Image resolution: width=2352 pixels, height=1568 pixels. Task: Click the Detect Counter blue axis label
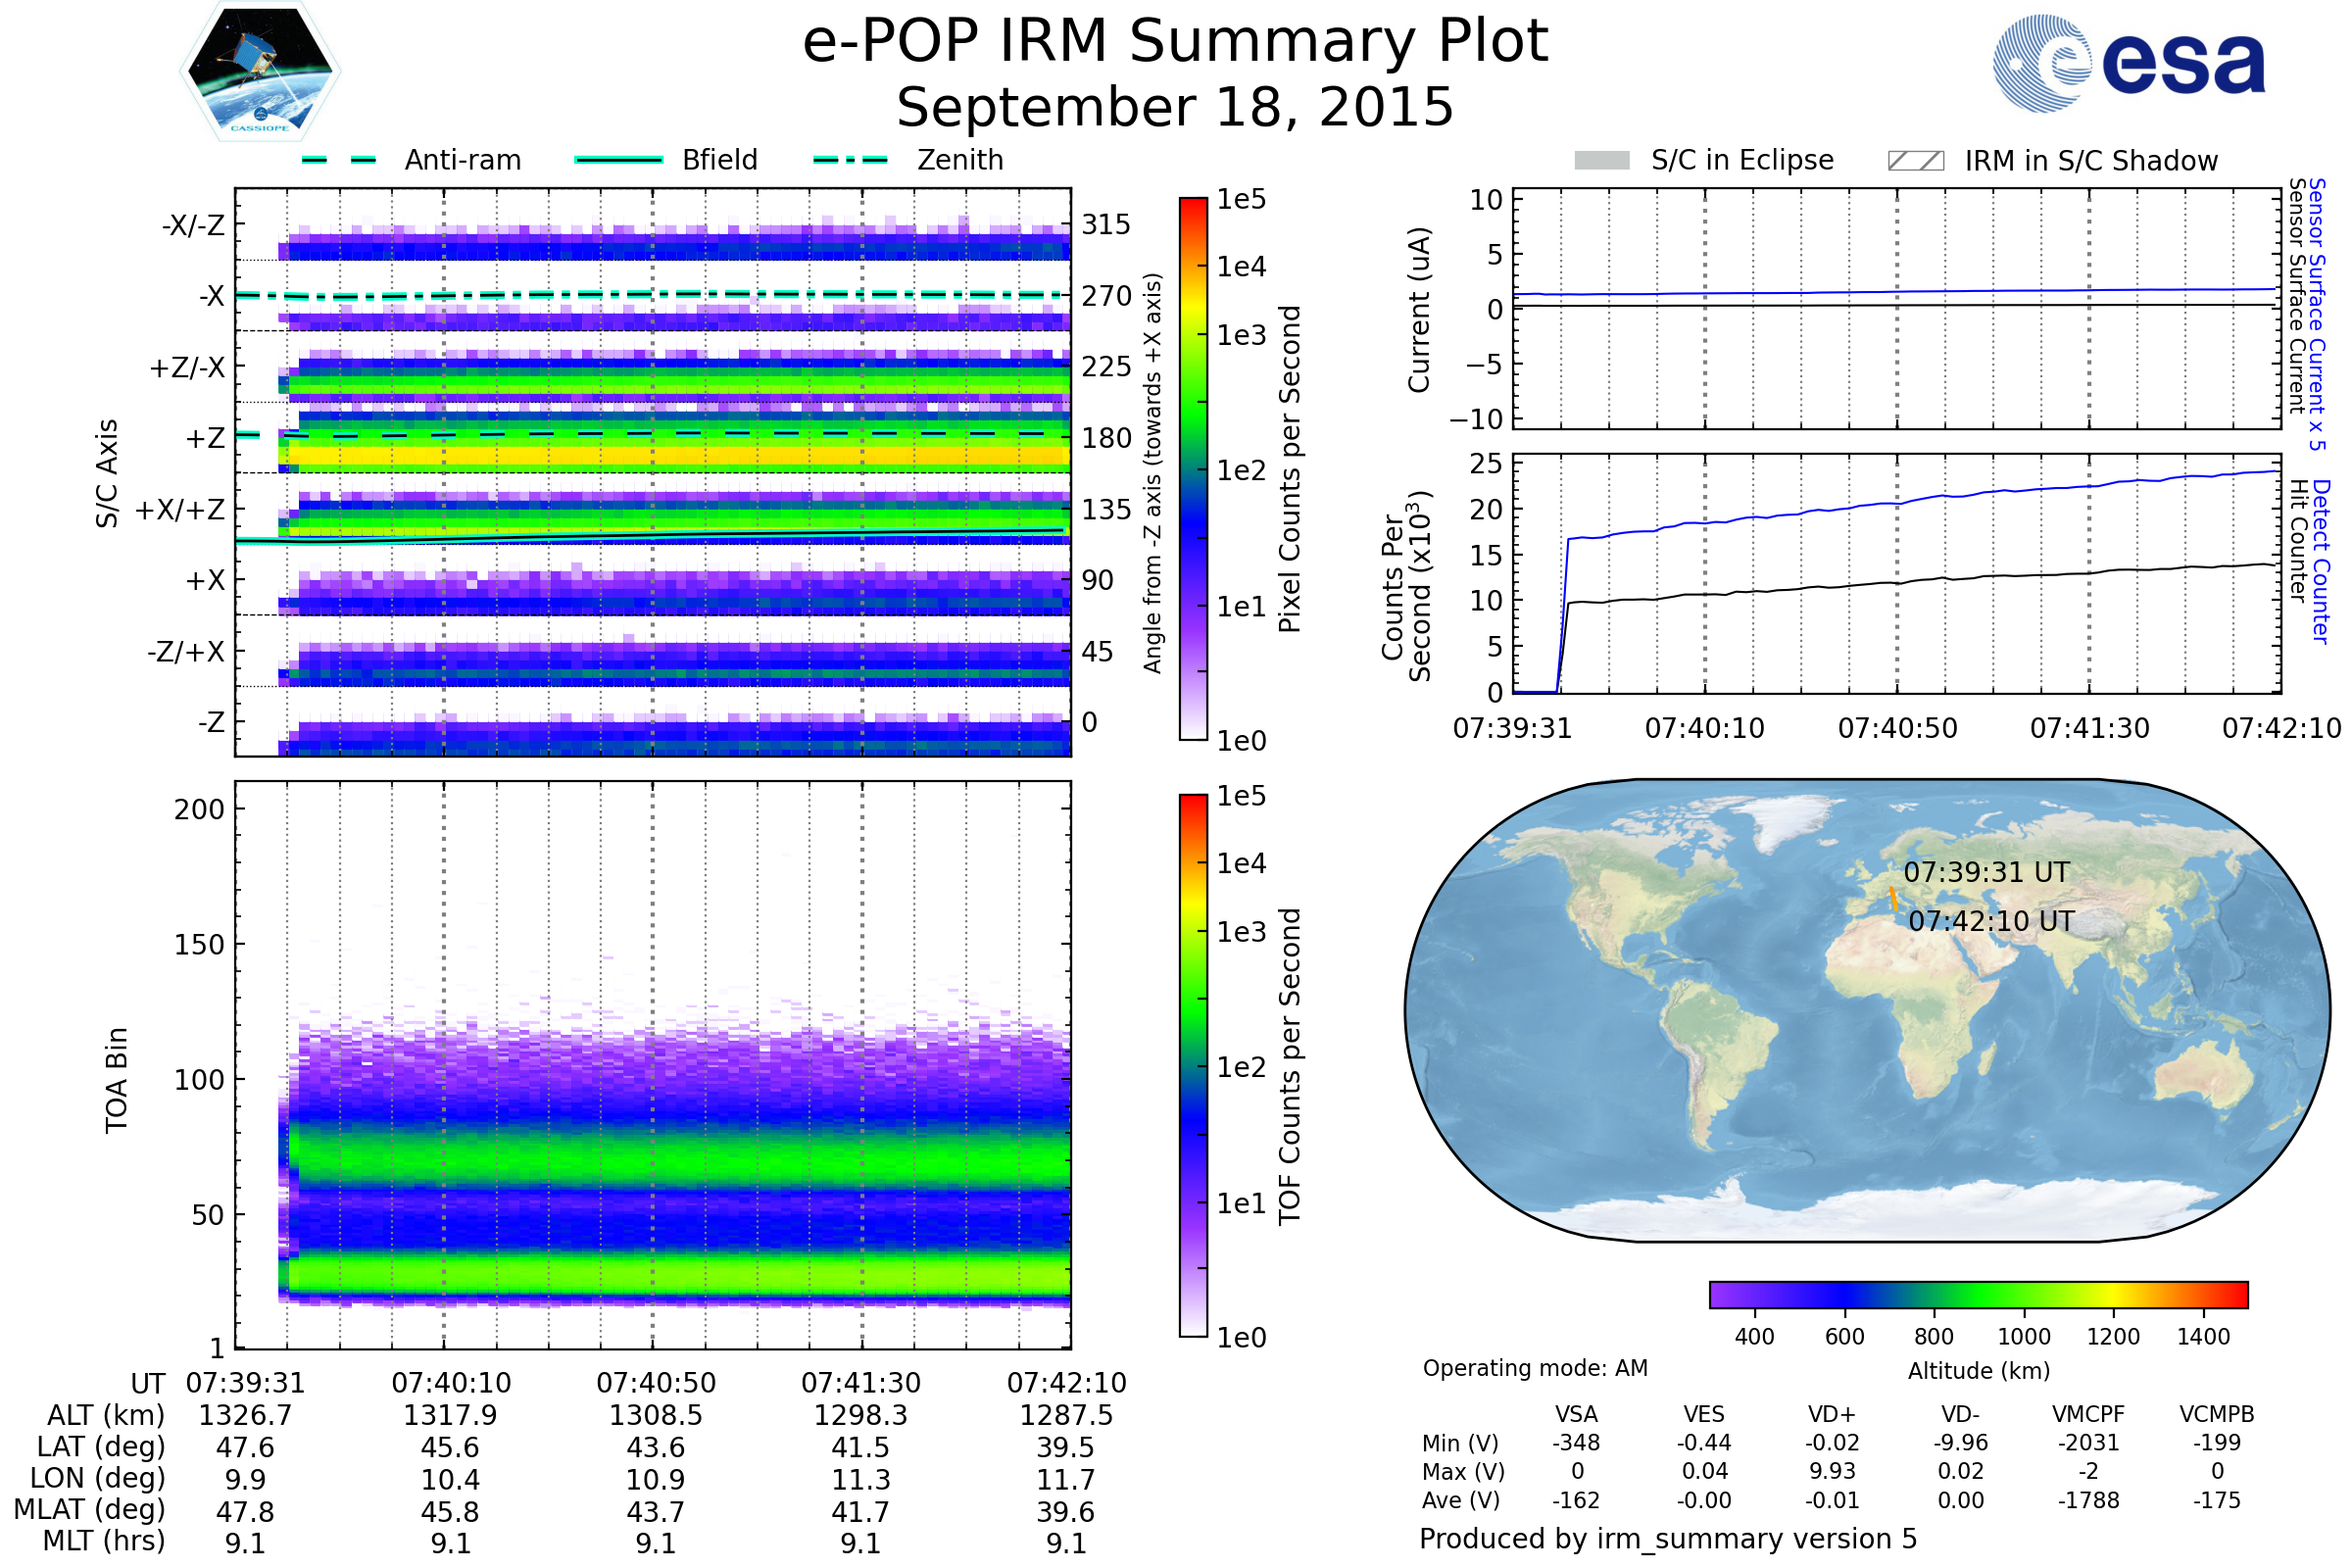pyautogui.click(x=2321, y=561)
